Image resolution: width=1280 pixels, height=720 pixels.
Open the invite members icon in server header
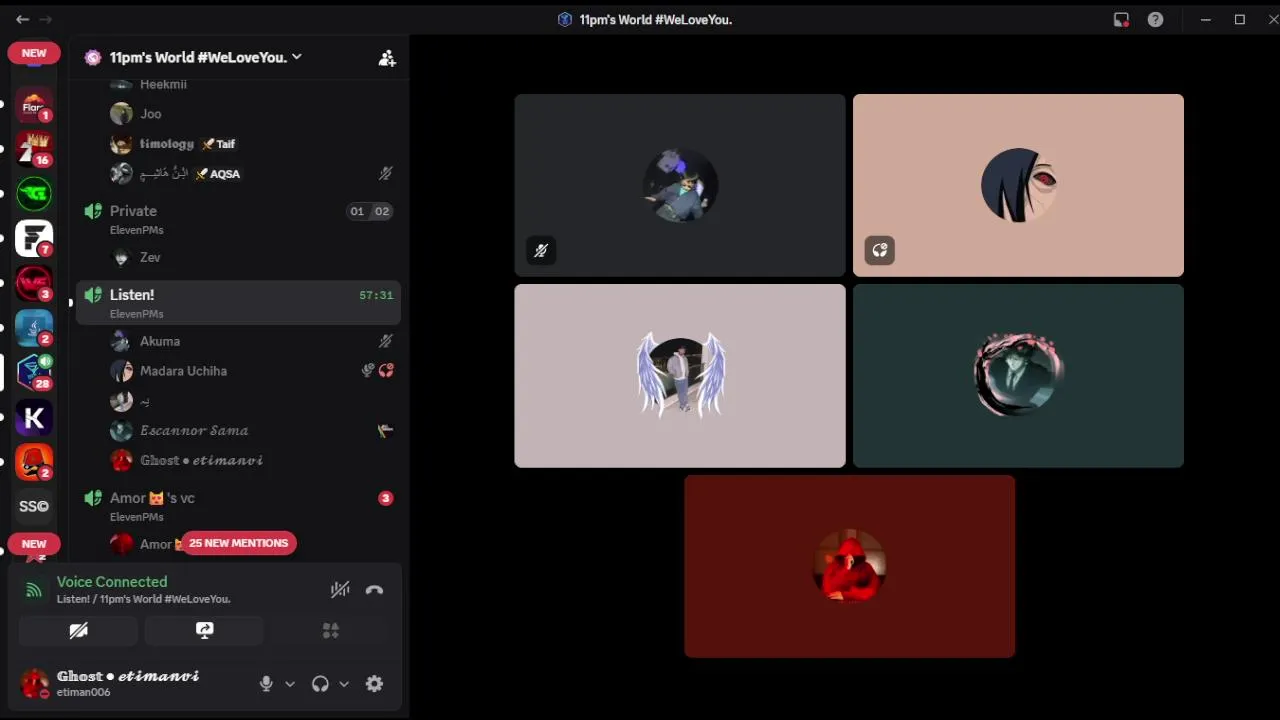pyautogui.click(x=387, y=58)
